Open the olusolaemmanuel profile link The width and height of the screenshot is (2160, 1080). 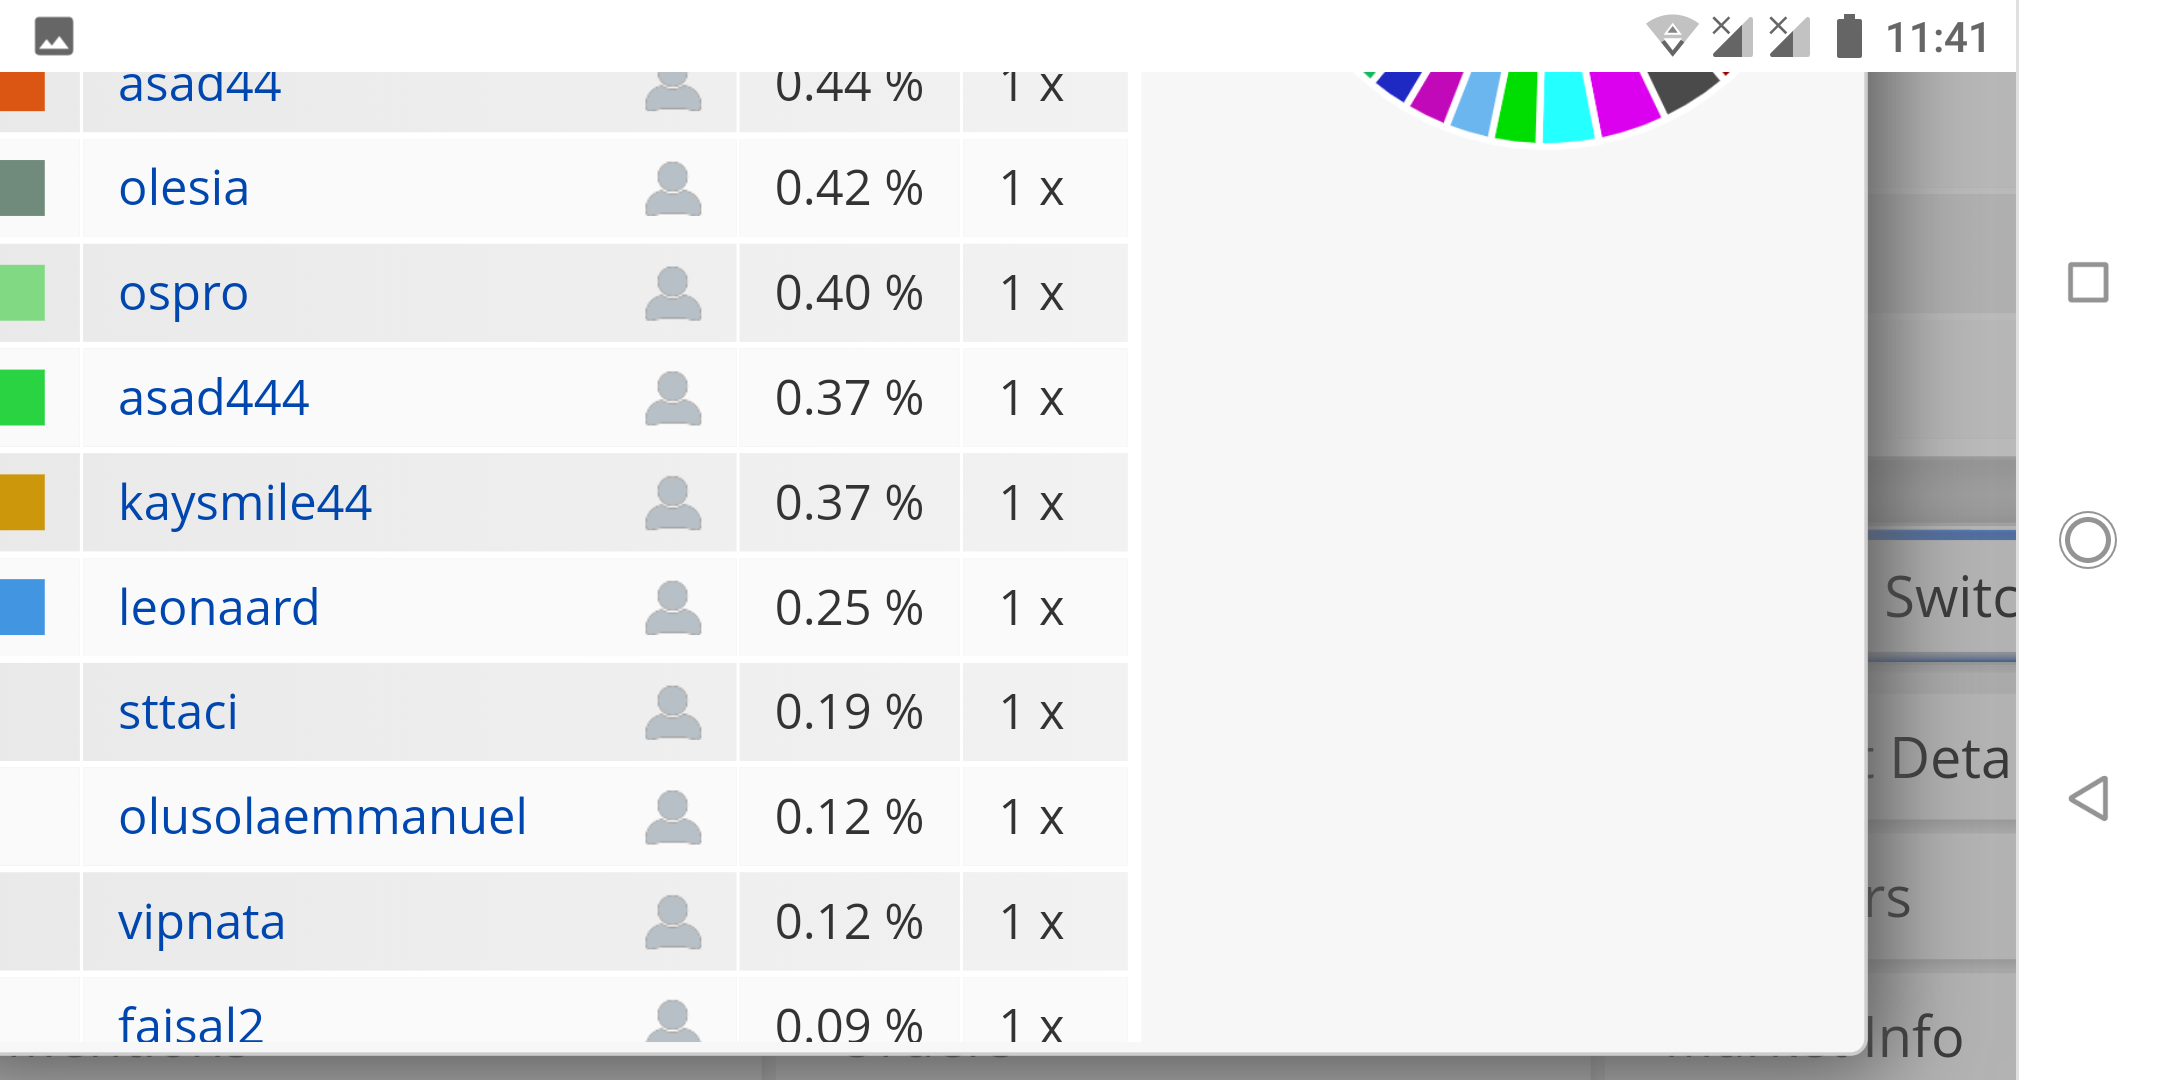[322, 817]
